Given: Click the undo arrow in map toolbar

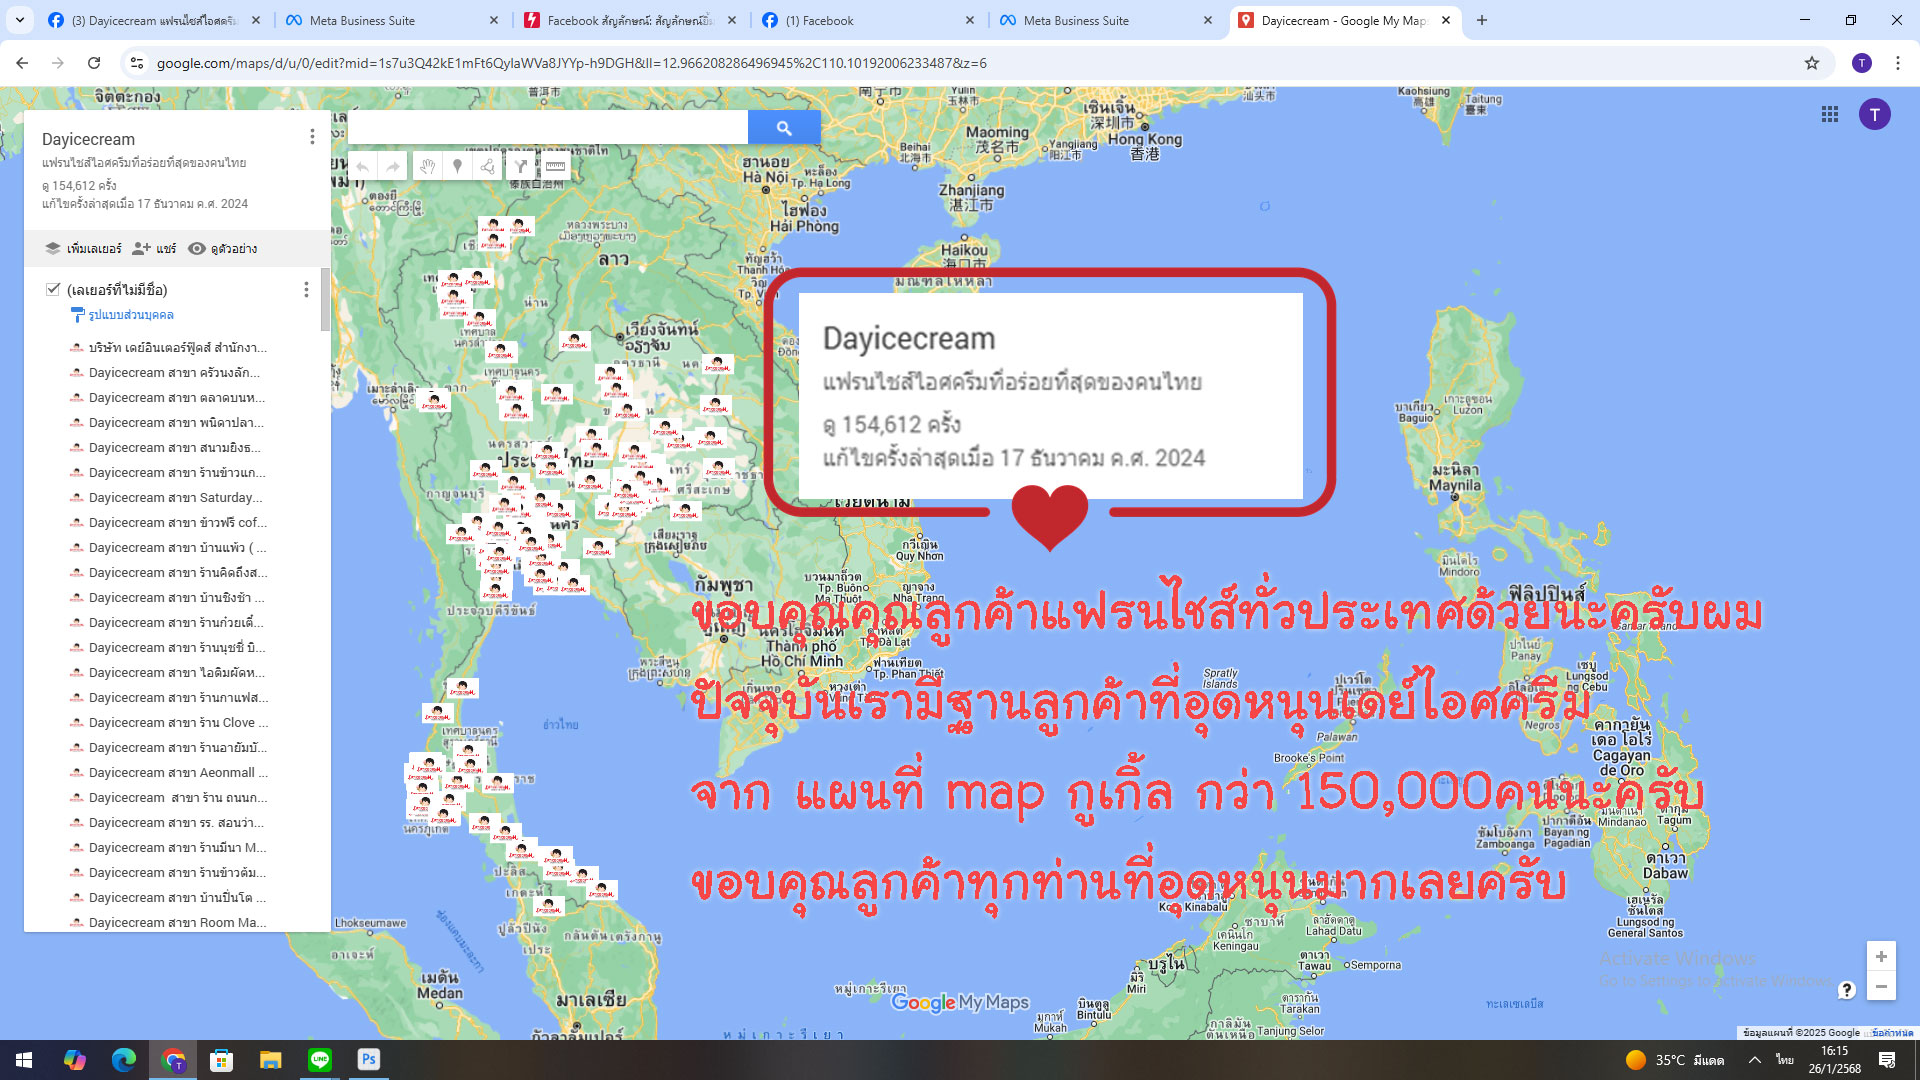Looking at the screenshot, I should (x=363, y=167).
